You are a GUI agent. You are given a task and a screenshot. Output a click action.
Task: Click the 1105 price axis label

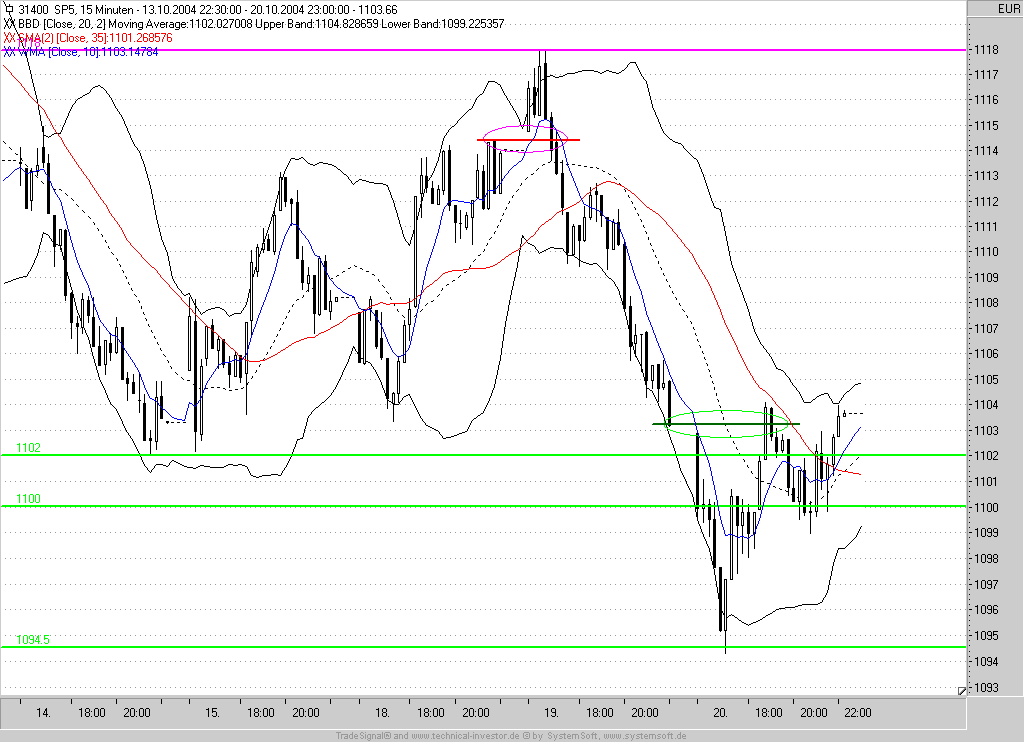coord(986,379)
